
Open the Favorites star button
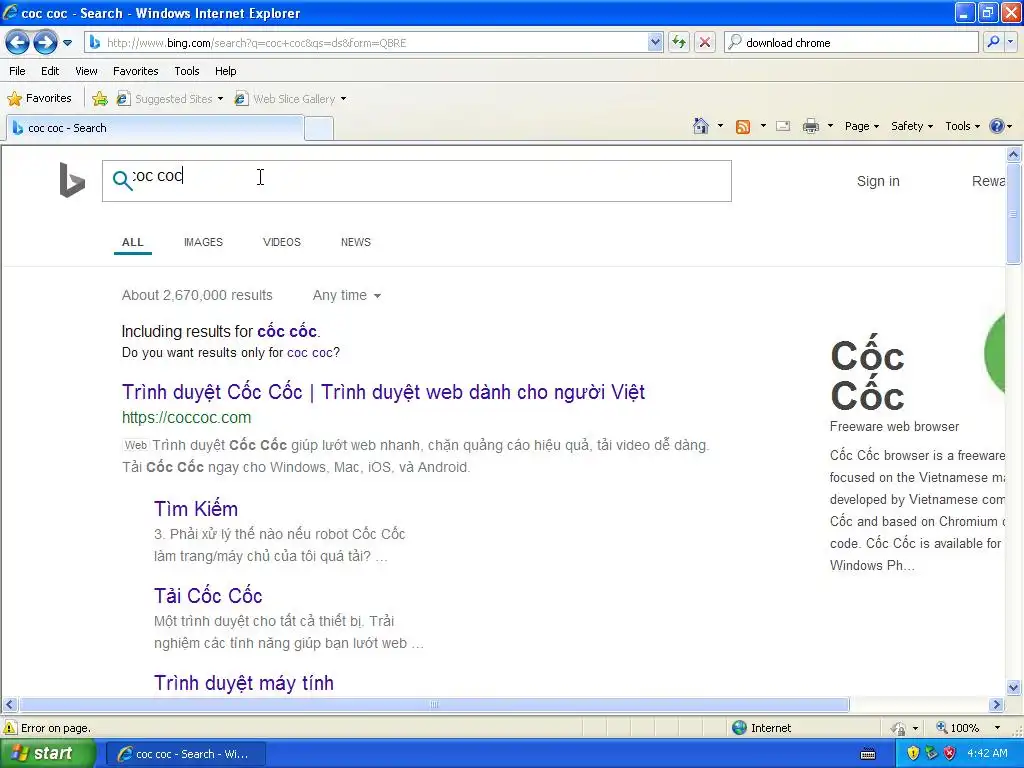point(40,99)
